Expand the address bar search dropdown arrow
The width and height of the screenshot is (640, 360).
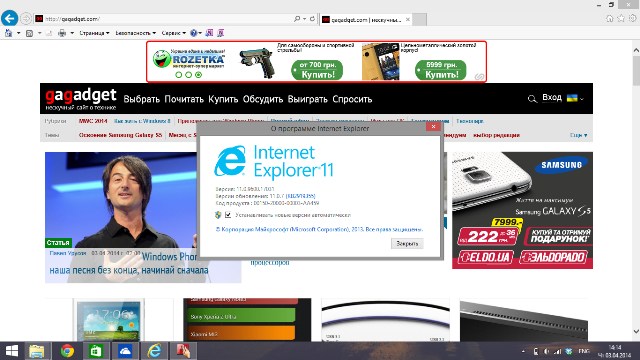click(304, 19)
